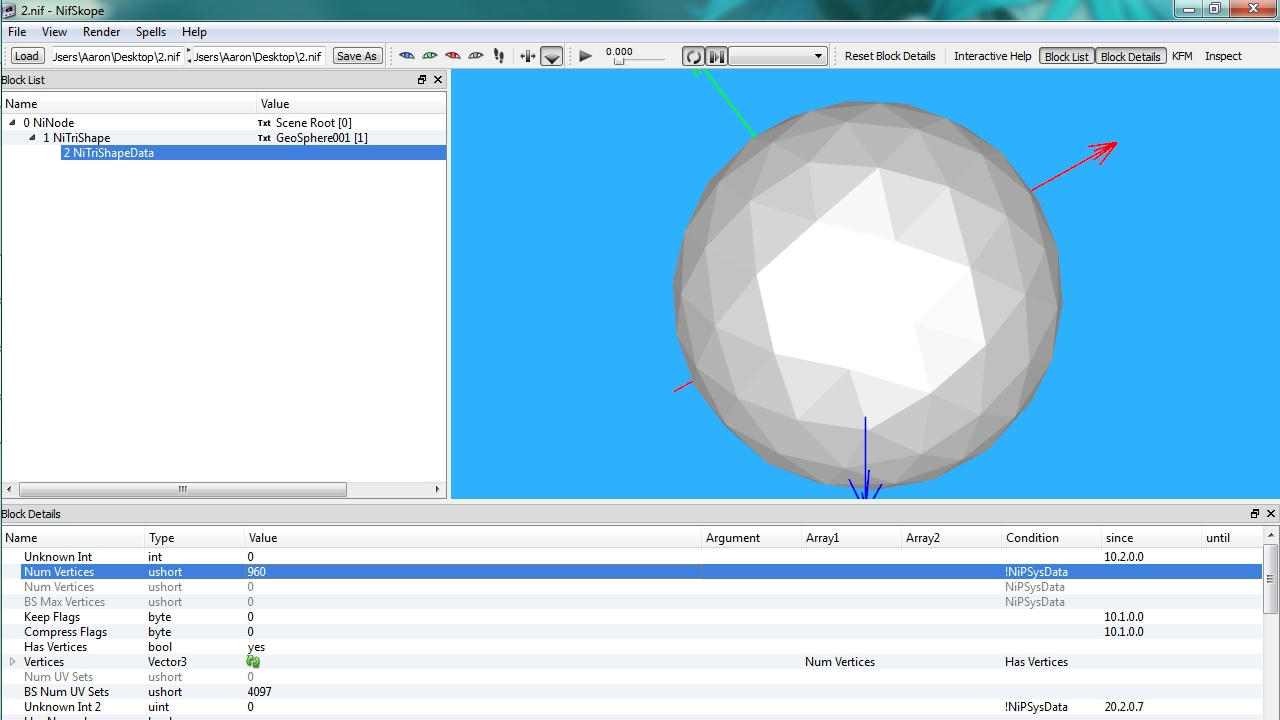This screenshot has width=1280, height=720.
Task: Start animation with the Play button
Action: tap(586, 56)
